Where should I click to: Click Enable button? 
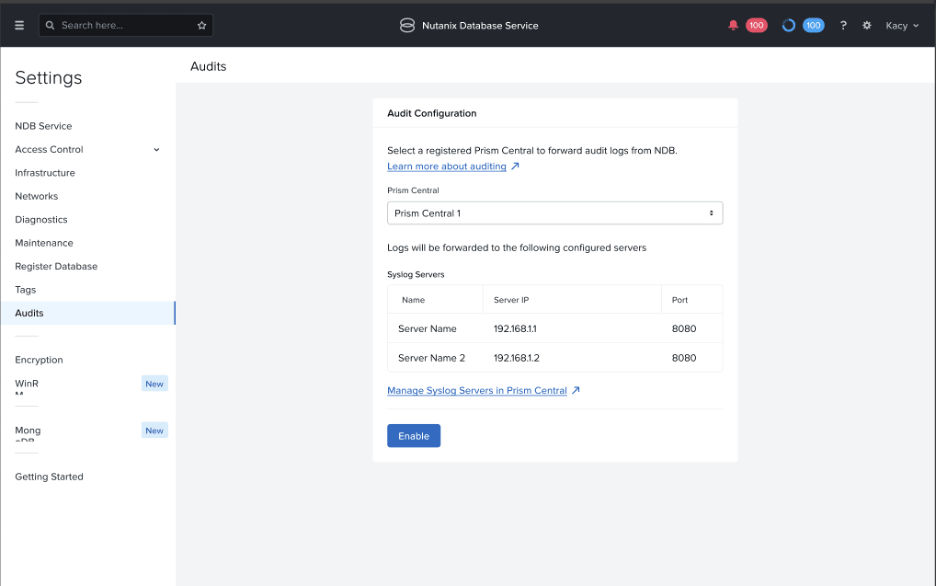pos(414,436)
